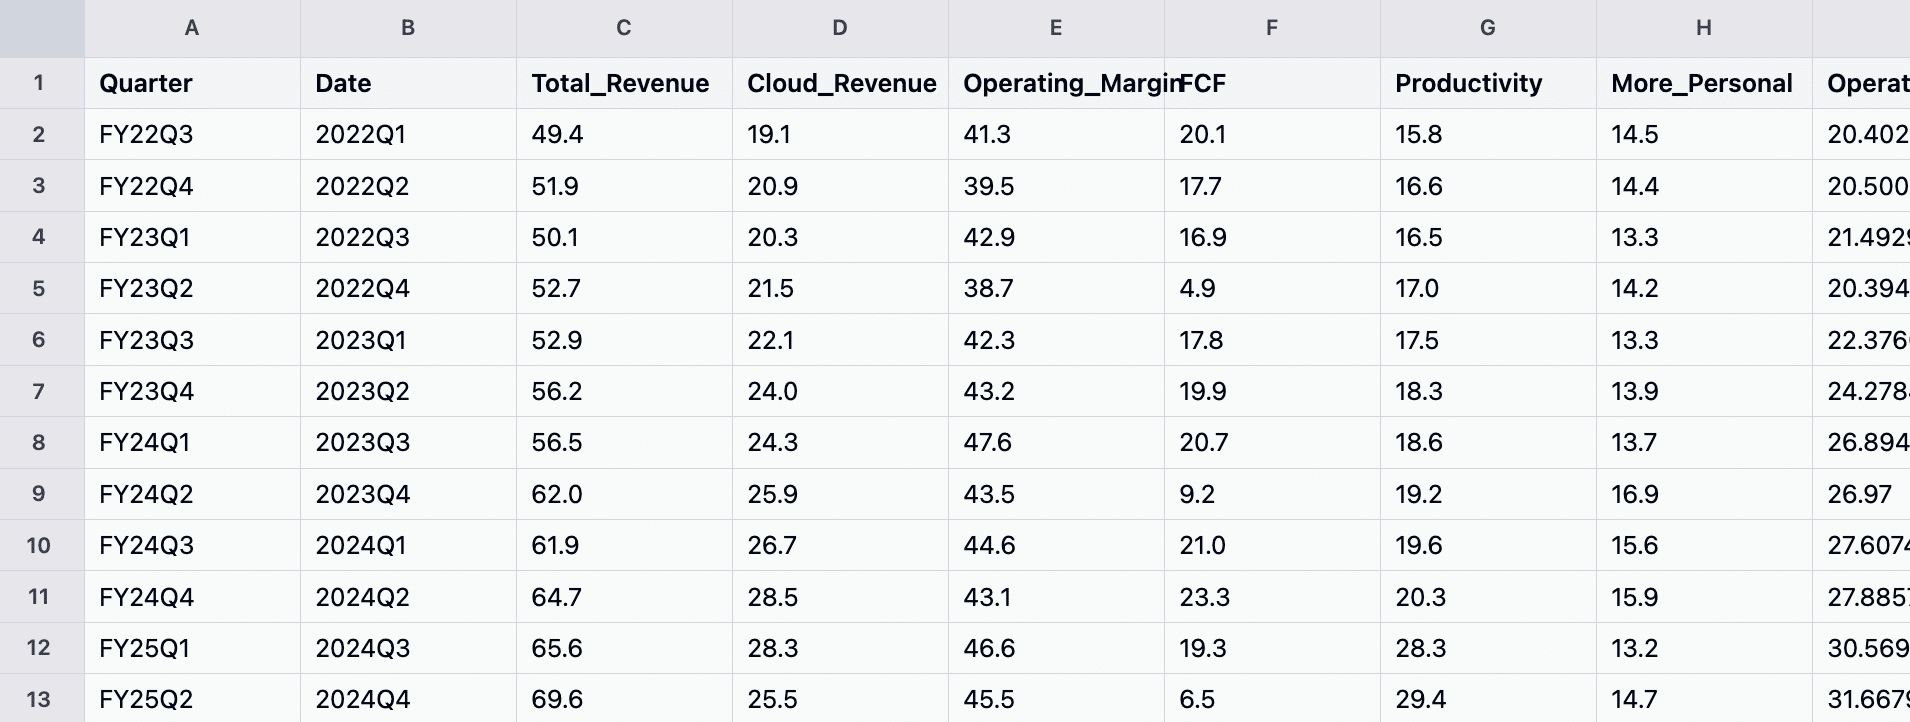Click the More_Personal header cell
This screenshot has width=1910, height=722.
coord(1704,83)
